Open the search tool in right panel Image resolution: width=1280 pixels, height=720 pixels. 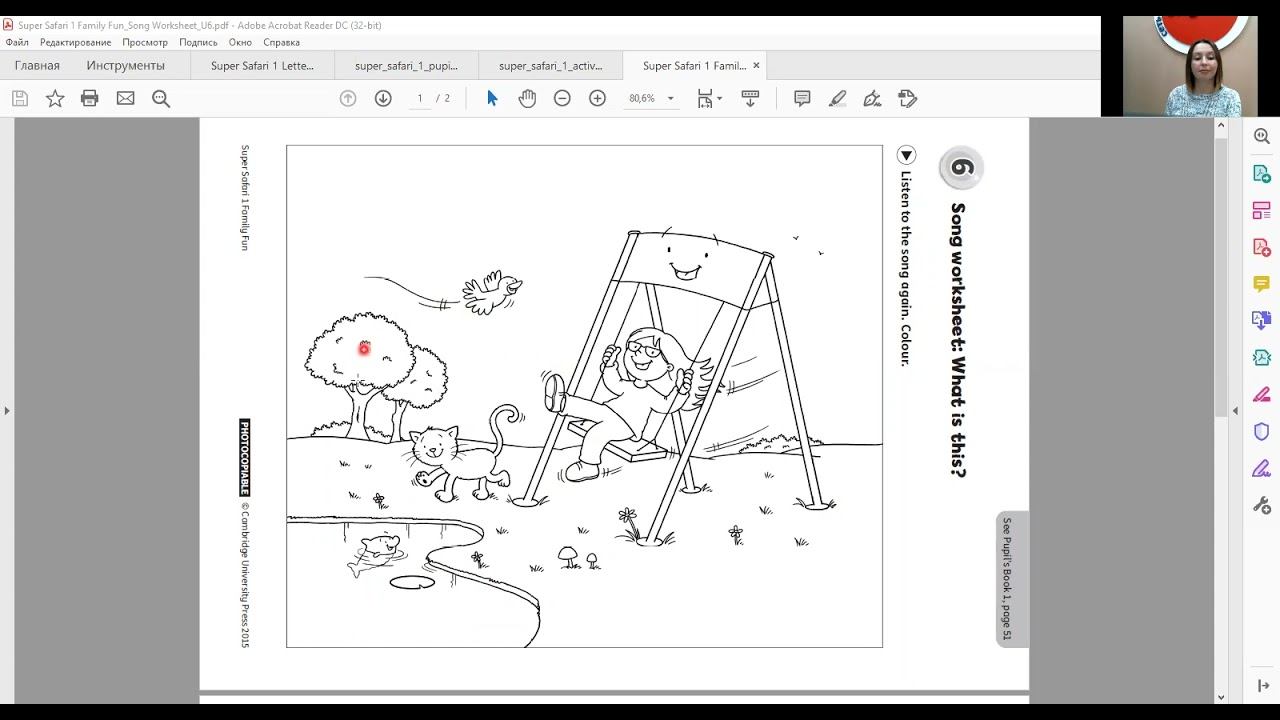pyautogui.click(x=1262, y=137)
